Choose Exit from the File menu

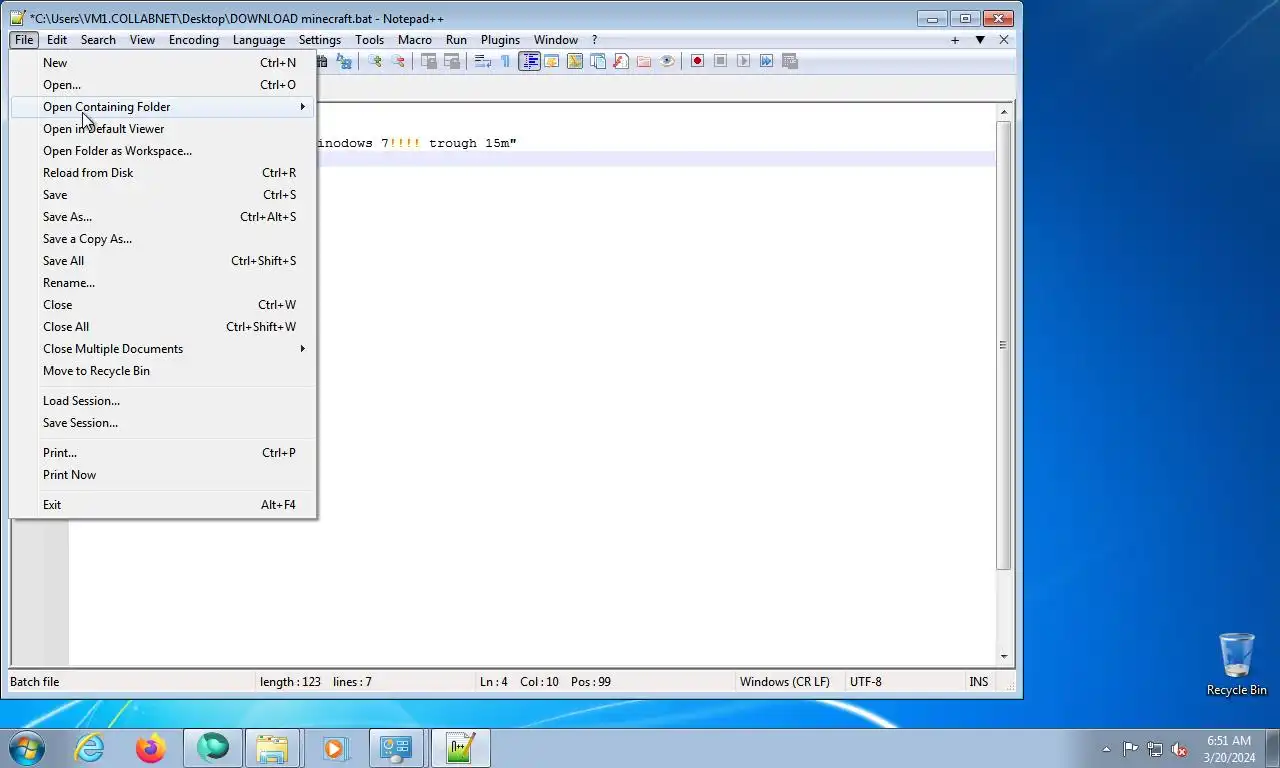163,505
